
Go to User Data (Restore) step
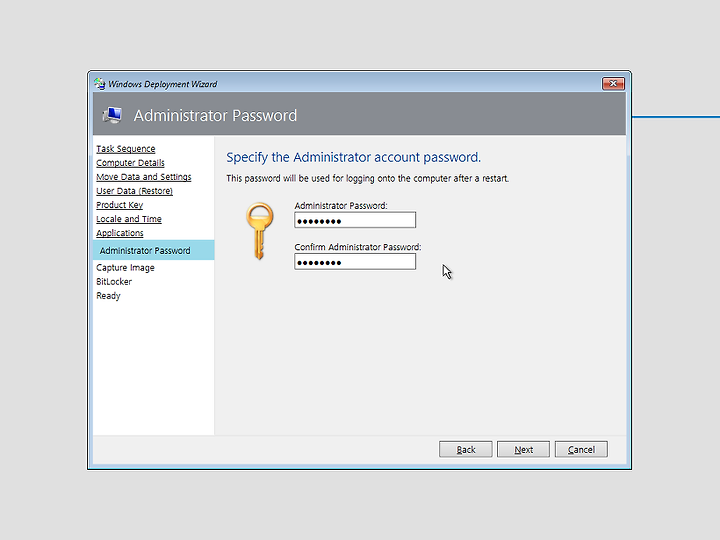(135, 191)
